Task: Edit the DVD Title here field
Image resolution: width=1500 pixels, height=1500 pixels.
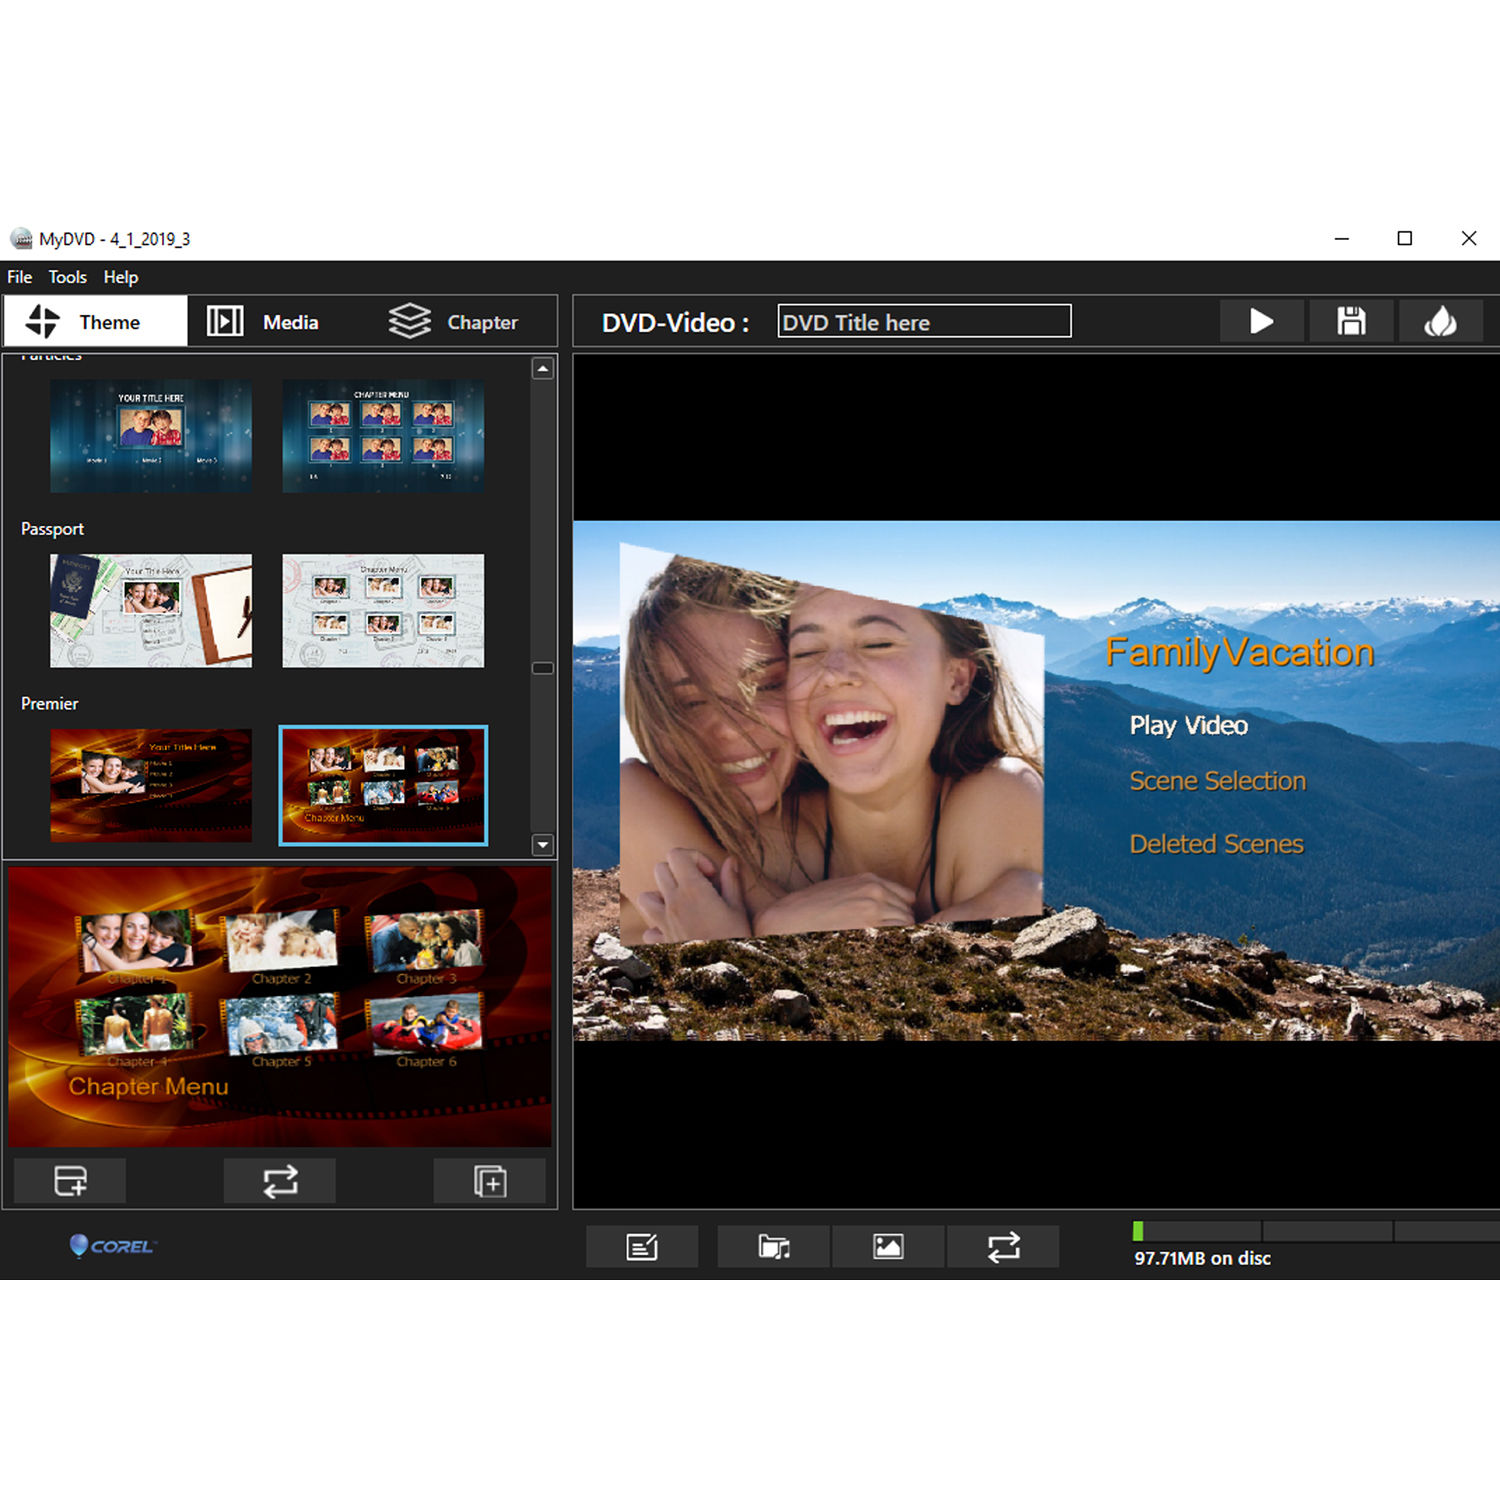Action: (924, 321)
